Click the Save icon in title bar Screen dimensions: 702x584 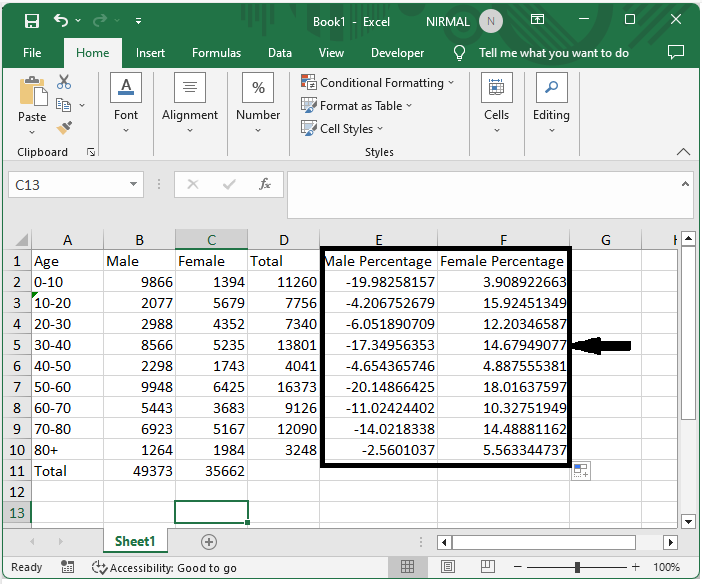point(32,21)
